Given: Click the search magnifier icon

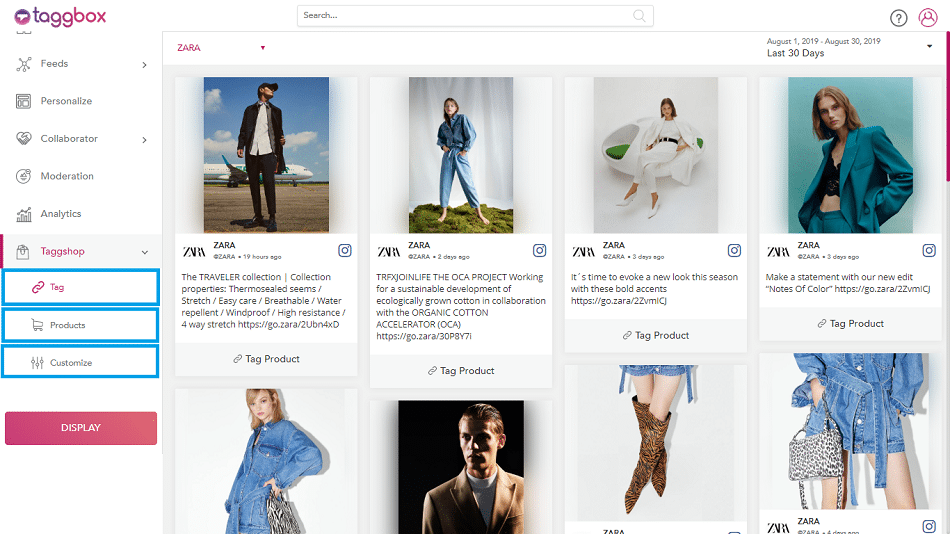Looking at the screenshot, I should coord(640,16).
